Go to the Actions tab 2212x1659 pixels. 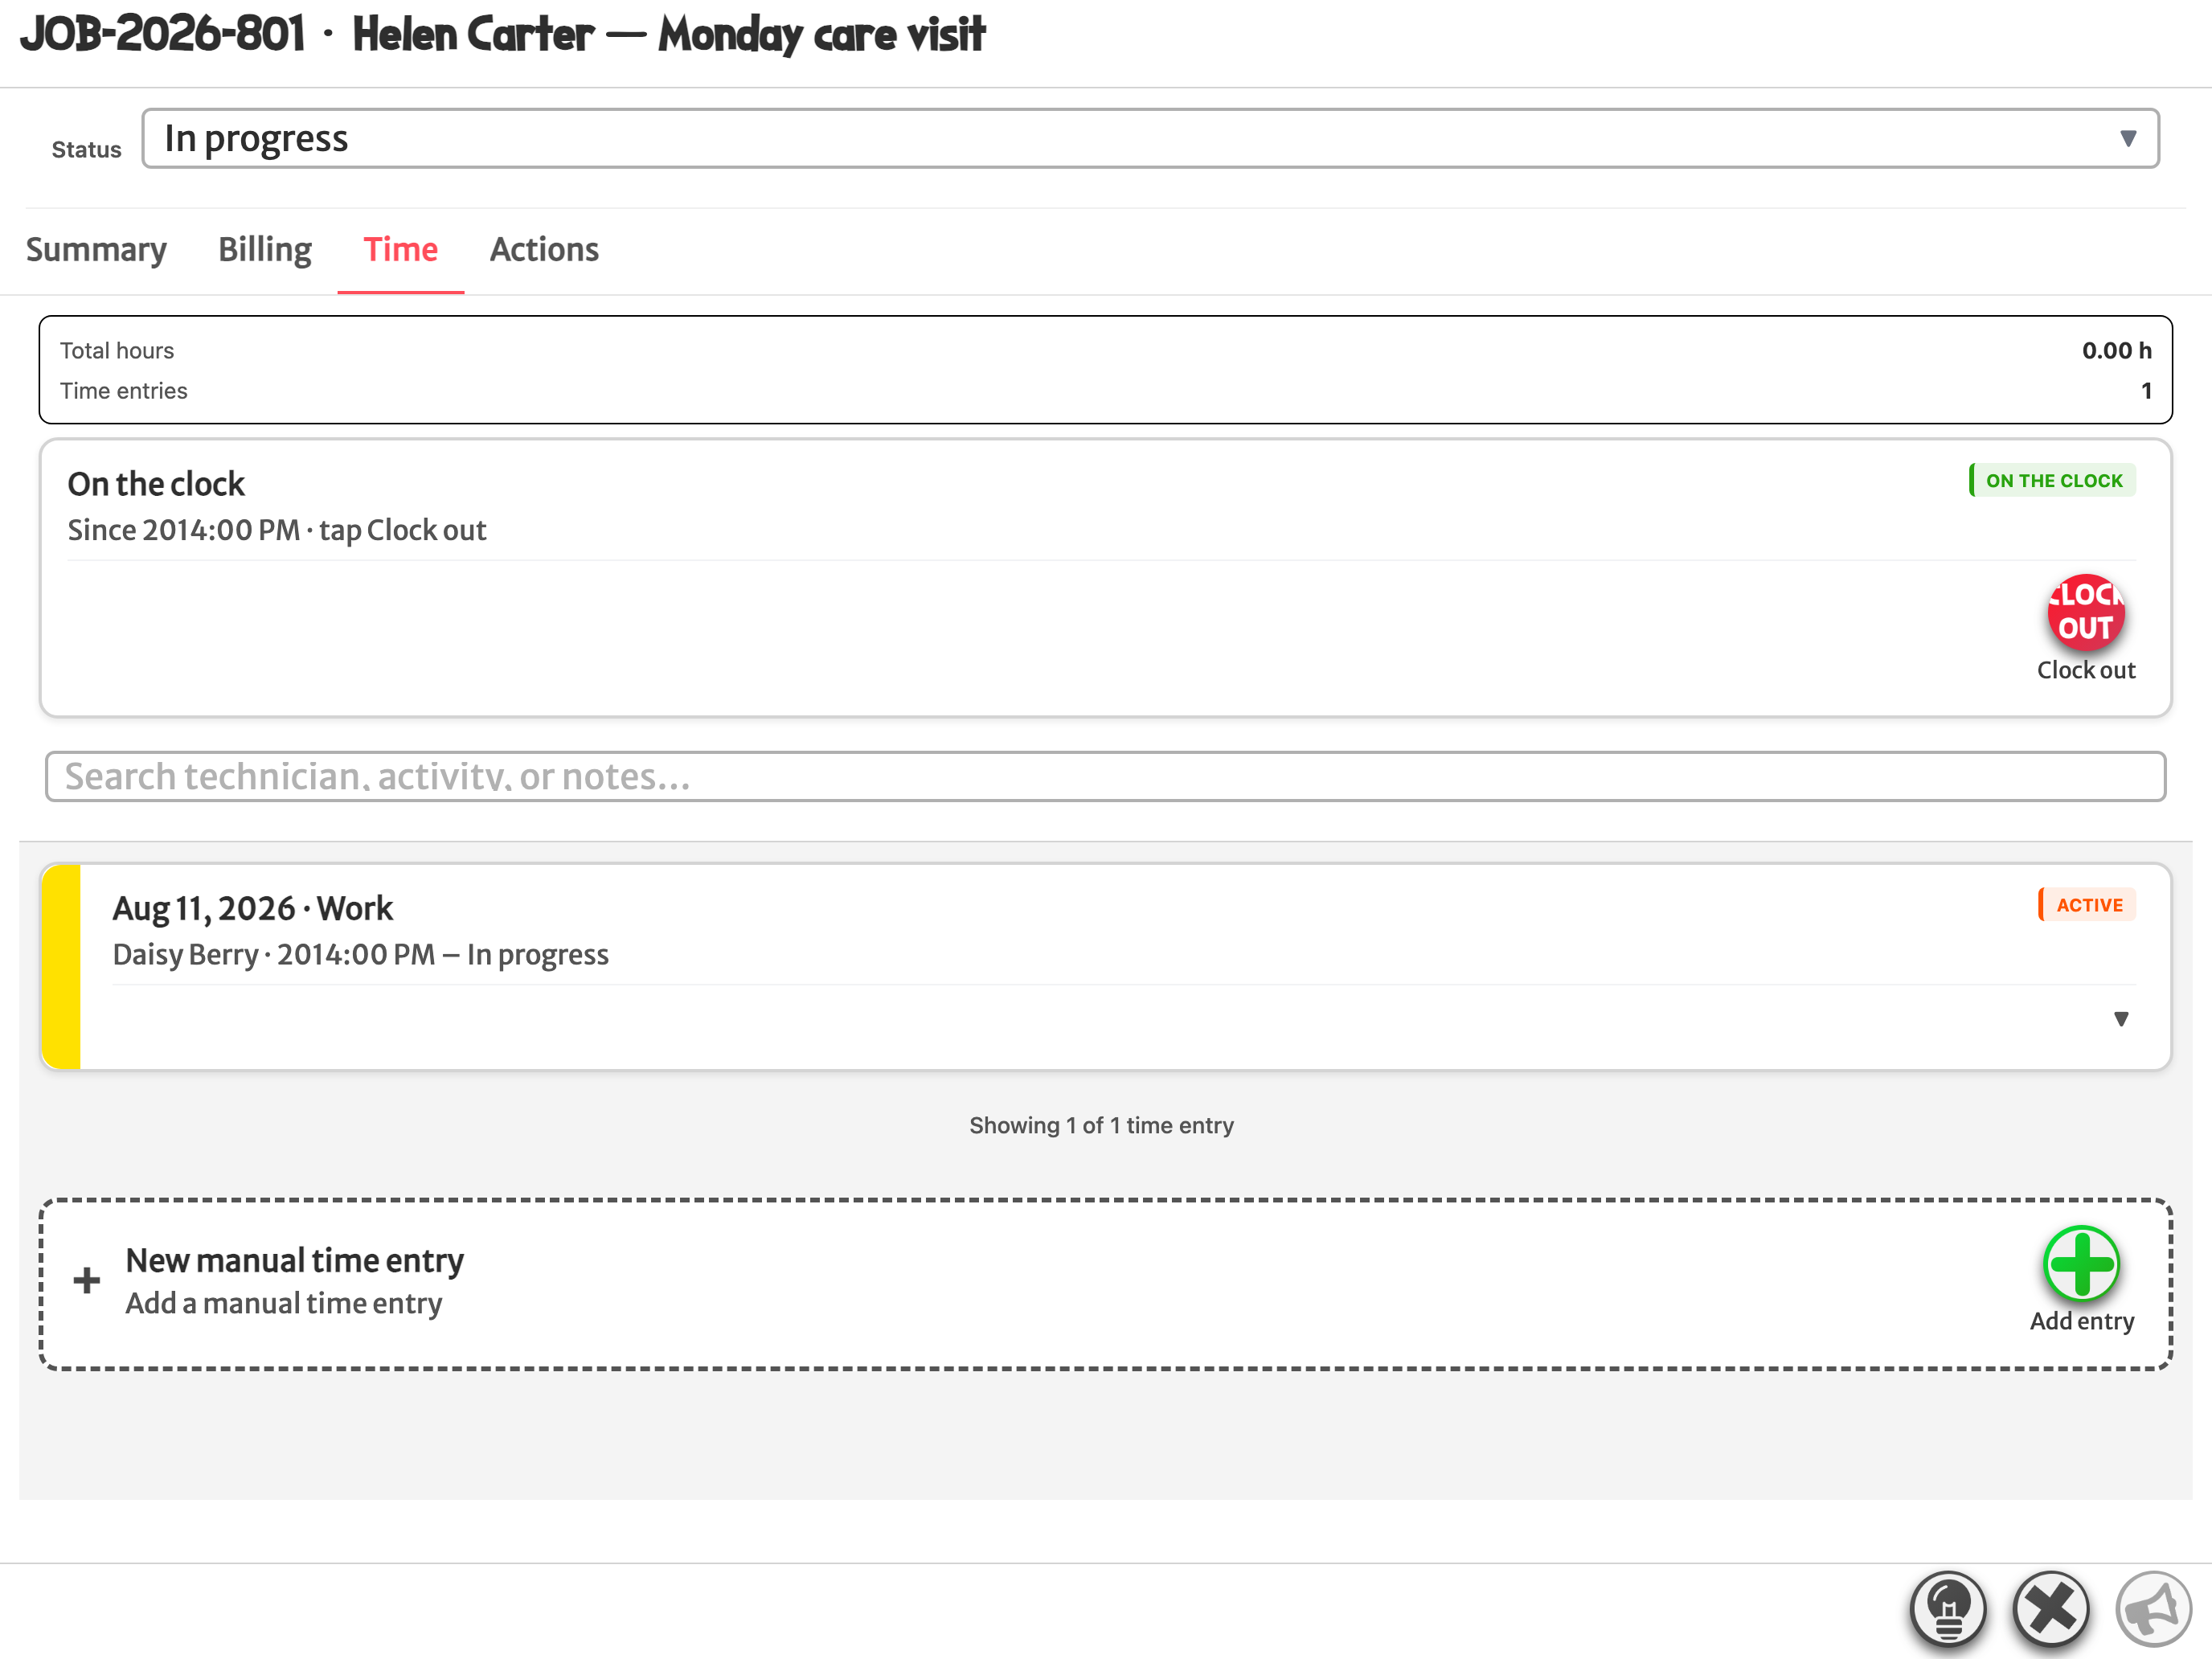(544, 249)
